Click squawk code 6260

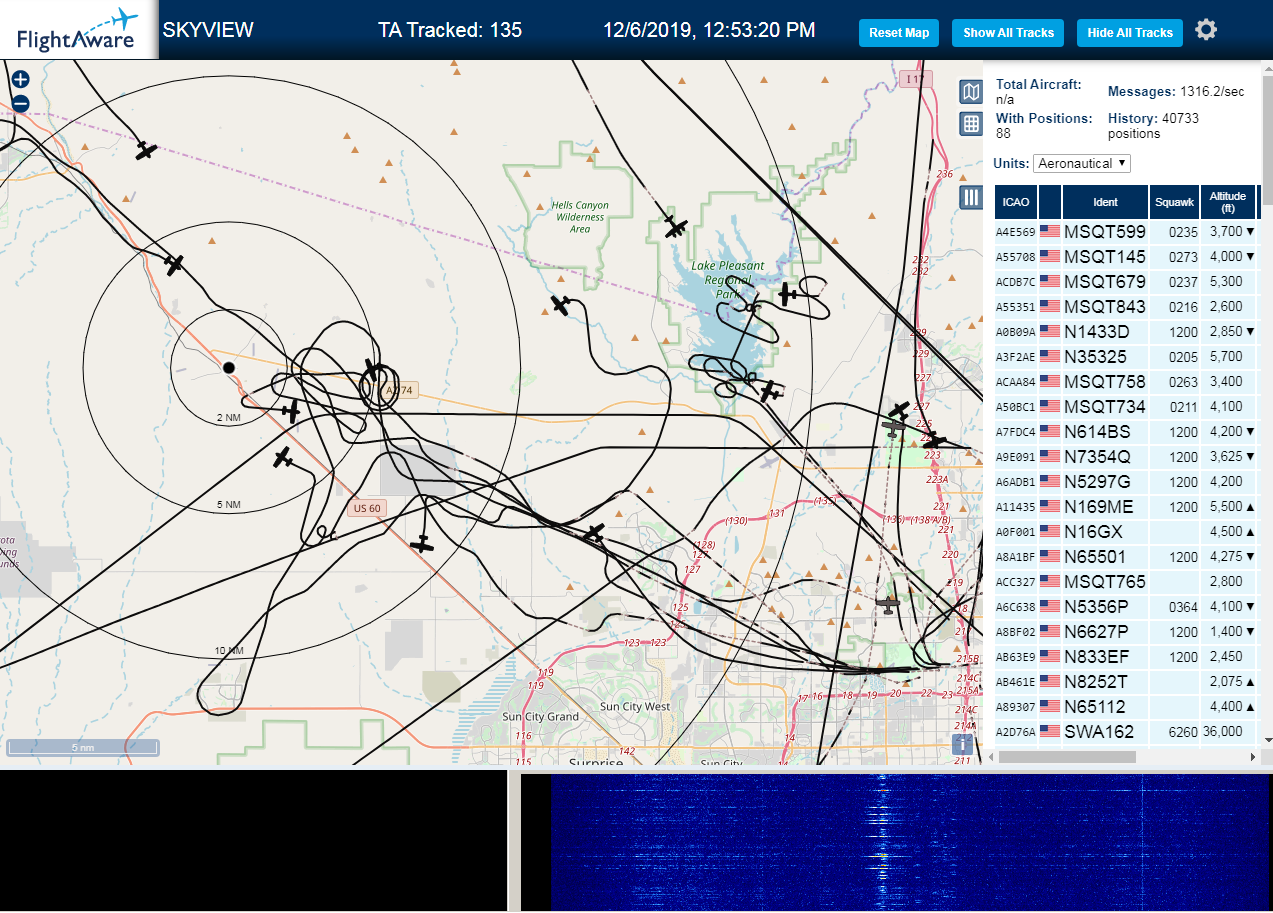[x=1183, y=732]
